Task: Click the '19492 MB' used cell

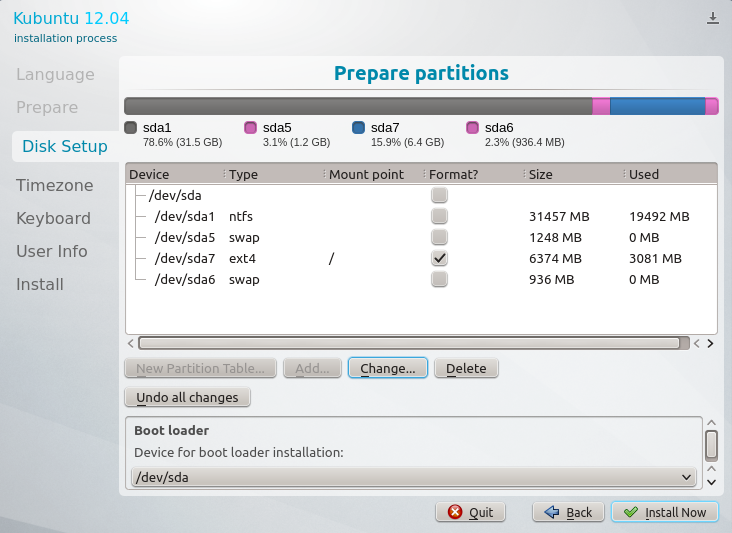Action: click(659, 216)
